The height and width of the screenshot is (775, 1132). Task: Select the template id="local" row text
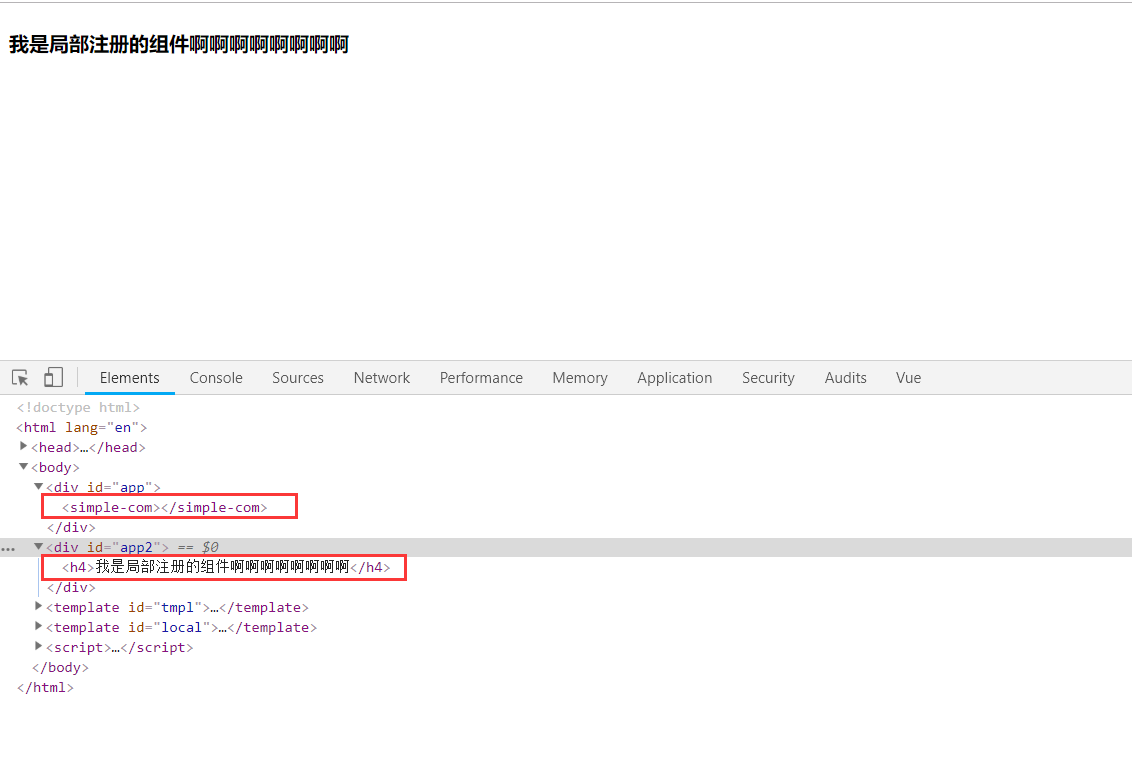181,628
